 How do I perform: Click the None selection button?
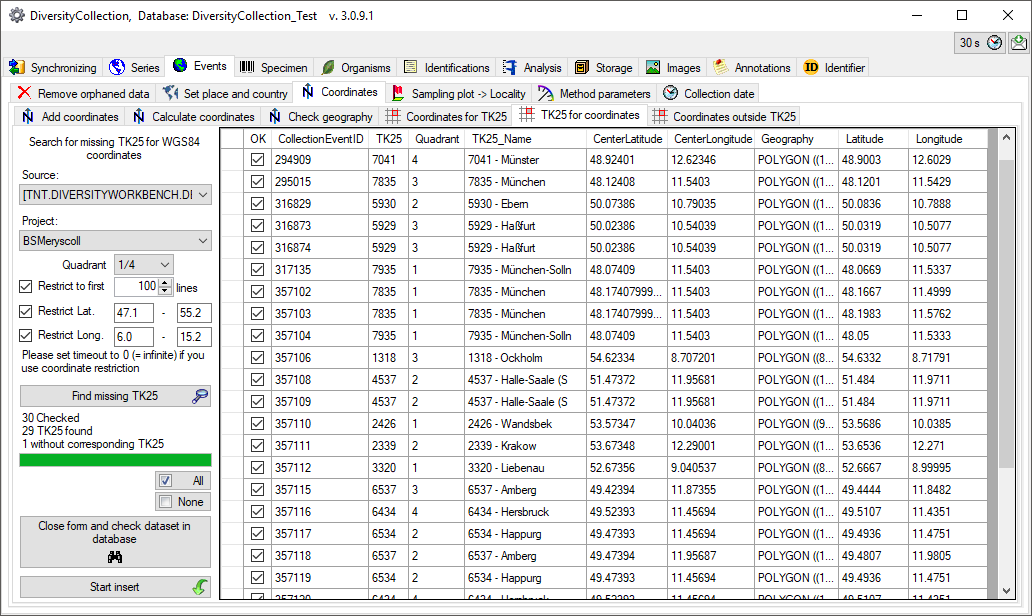coord(183,501)
